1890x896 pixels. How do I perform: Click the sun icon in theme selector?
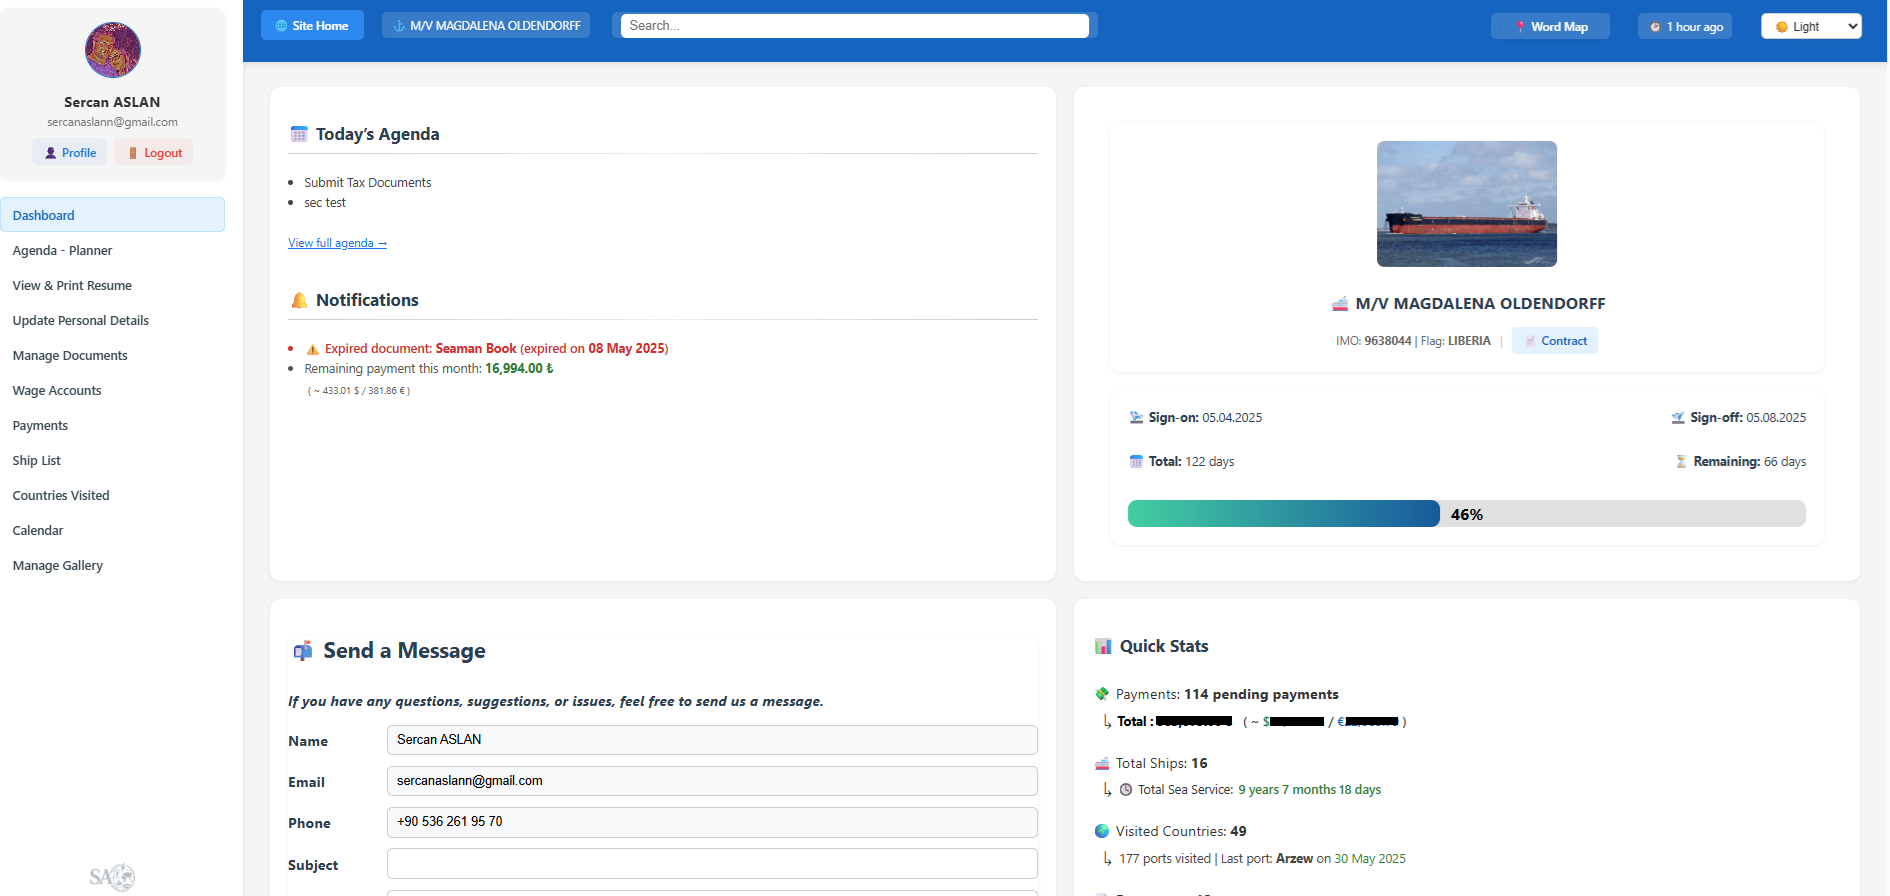click(x=1781, y=27)
